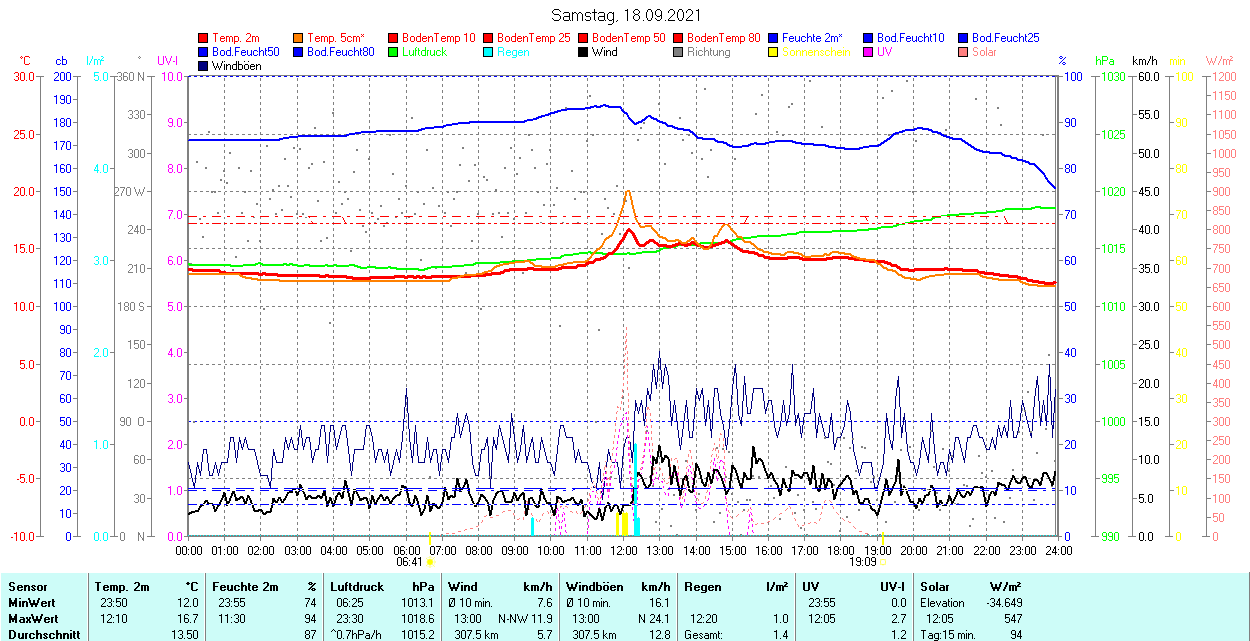Click the red Temp. 2m legend square

tap(204, 38)
